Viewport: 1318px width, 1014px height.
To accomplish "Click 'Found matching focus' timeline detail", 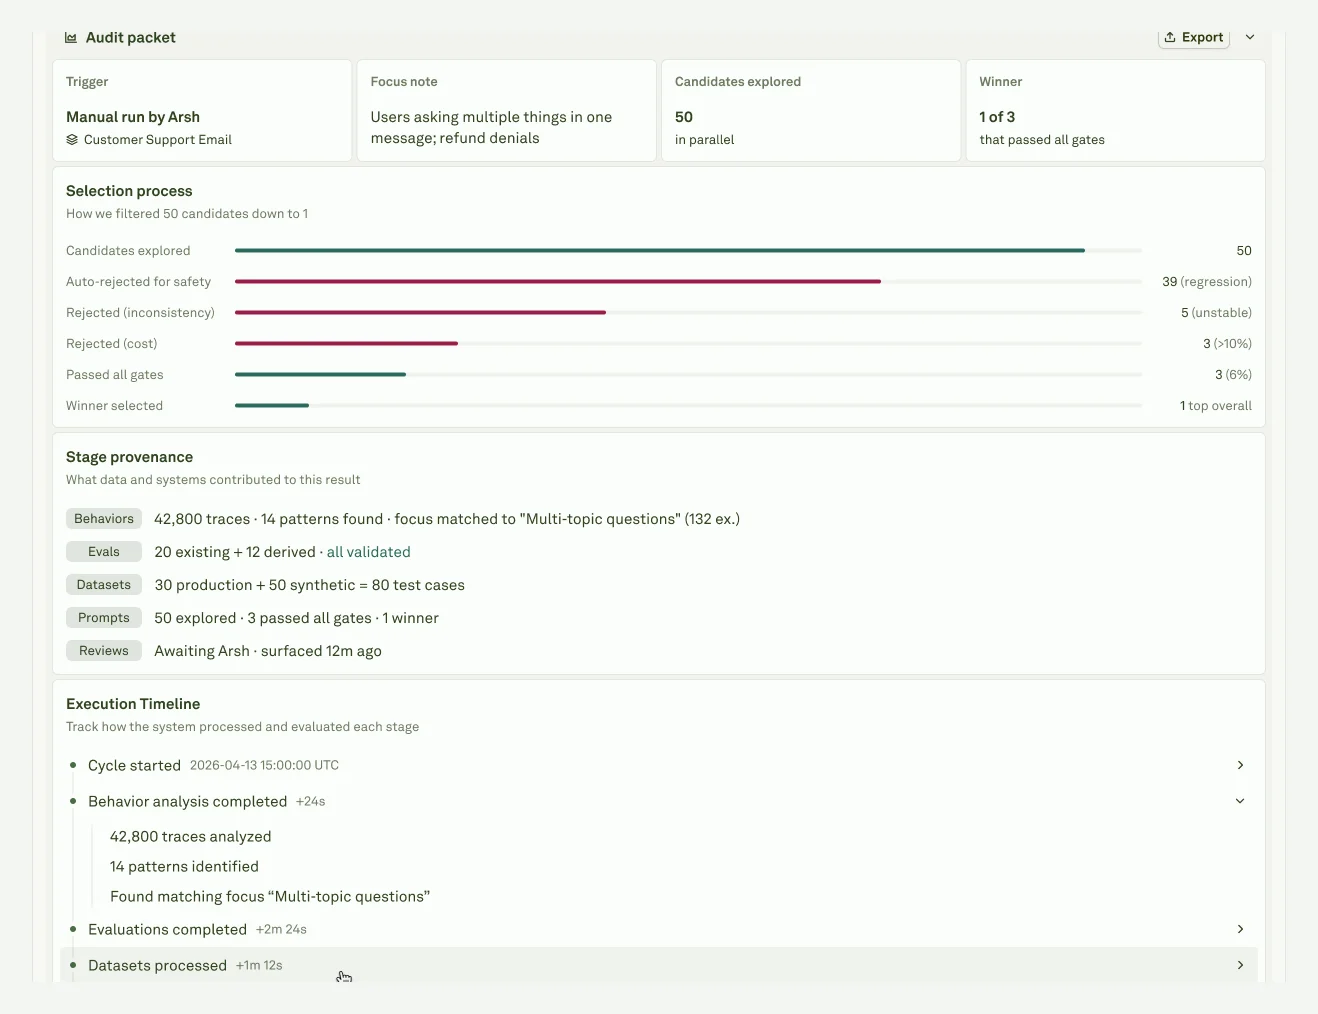I will (x=270, y=897).
